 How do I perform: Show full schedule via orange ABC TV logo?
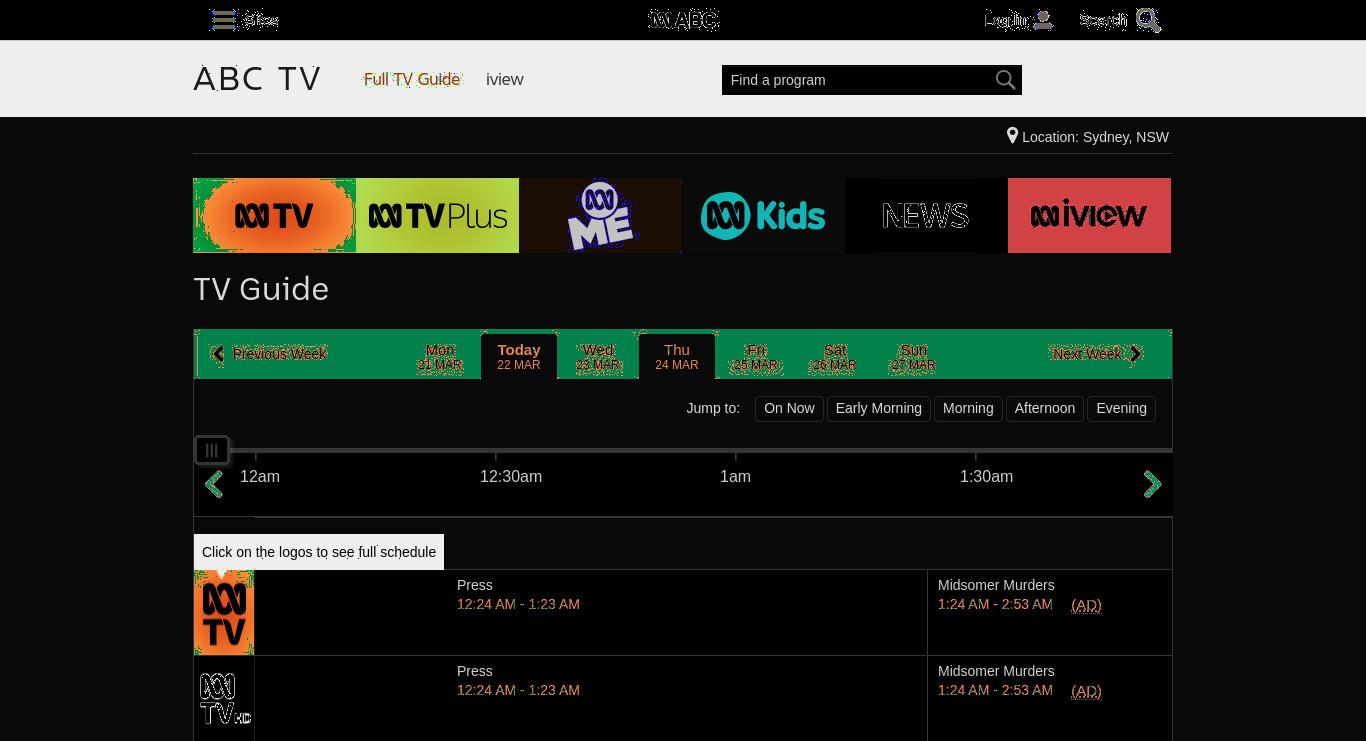pyautogui.click(x=224, y=612)
